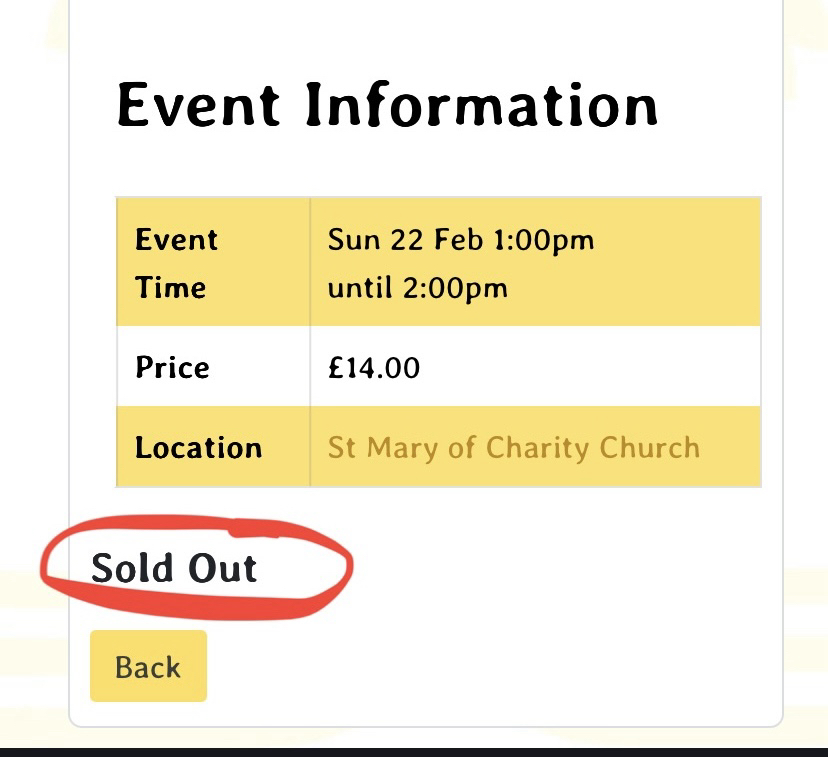This screenshot has height=757, width=828.
Task: Select the Location label cell
Action: (198, 447)
